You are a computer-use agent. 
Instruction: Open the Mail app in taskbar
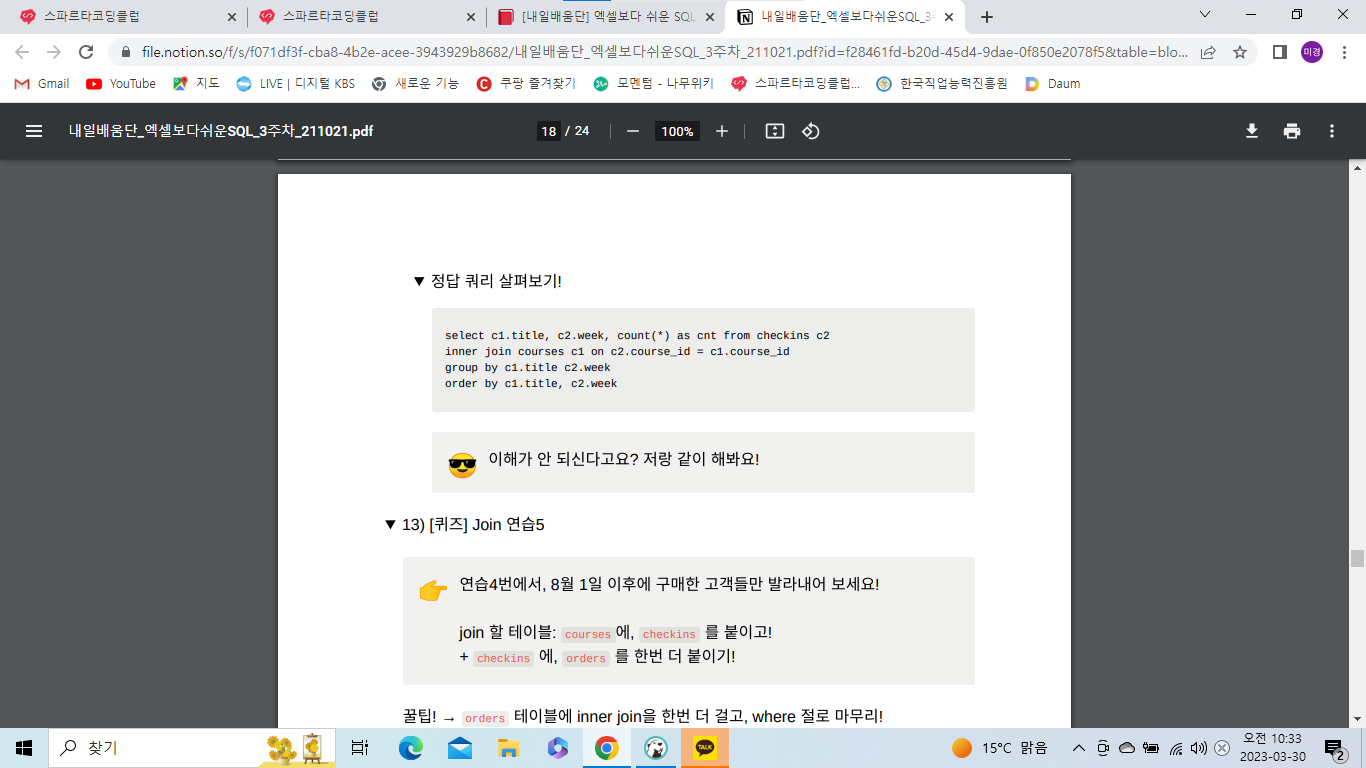click(460, 748)
